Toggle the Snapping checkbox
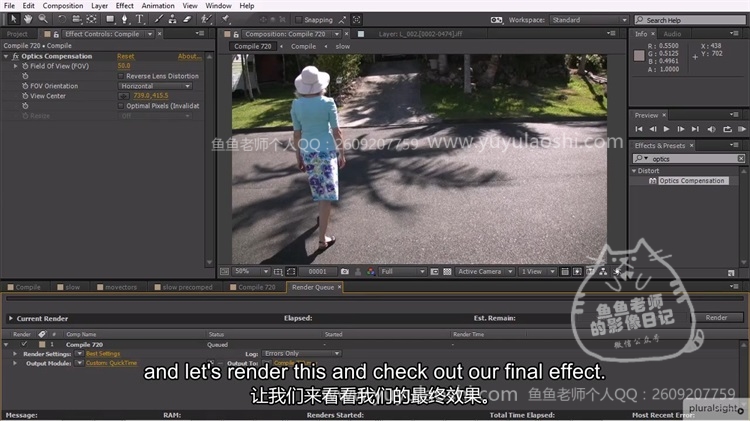Image resolution: width=750 pixels, height=421 pixels. coord(298,19)
